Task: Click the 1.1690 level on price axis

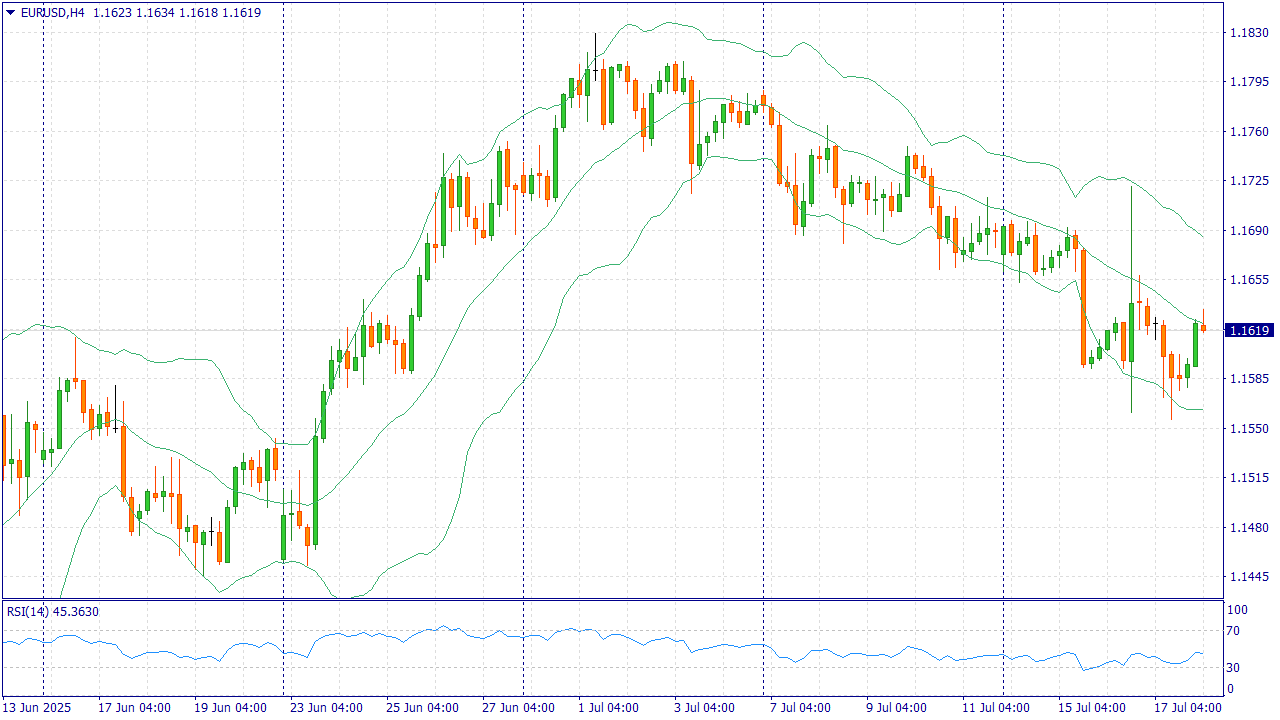Action: tap(1247, 230)
